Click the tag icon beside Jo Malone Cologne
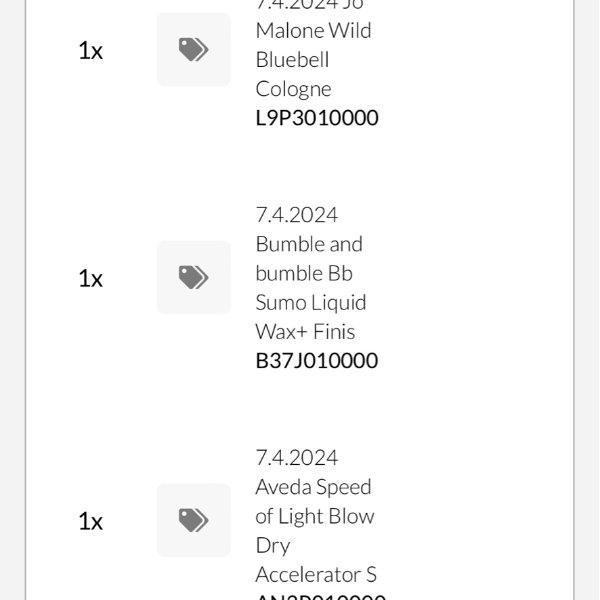Viewport: 600px width, 600px height. pyautogui.click(x=193, y=50)
